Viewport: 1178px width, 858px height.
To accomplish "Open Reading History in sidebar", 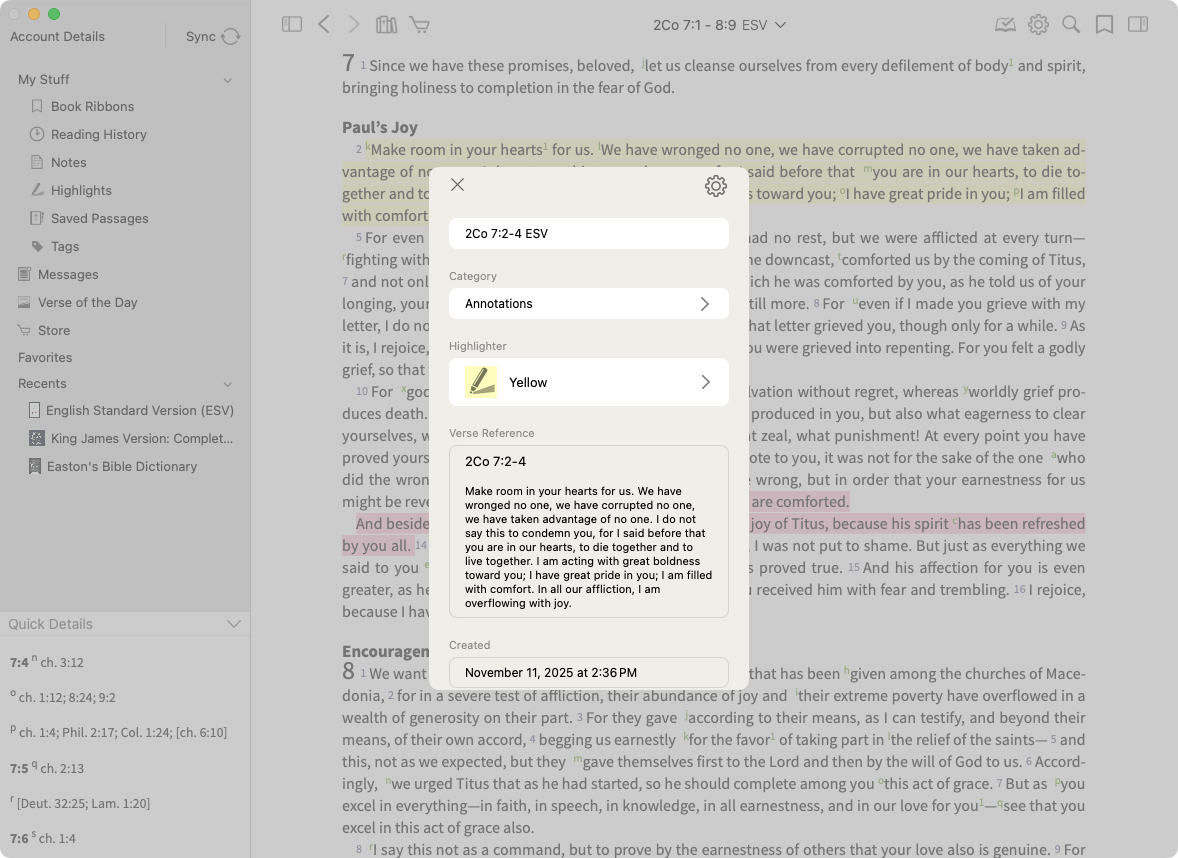I will click(98, 134).
